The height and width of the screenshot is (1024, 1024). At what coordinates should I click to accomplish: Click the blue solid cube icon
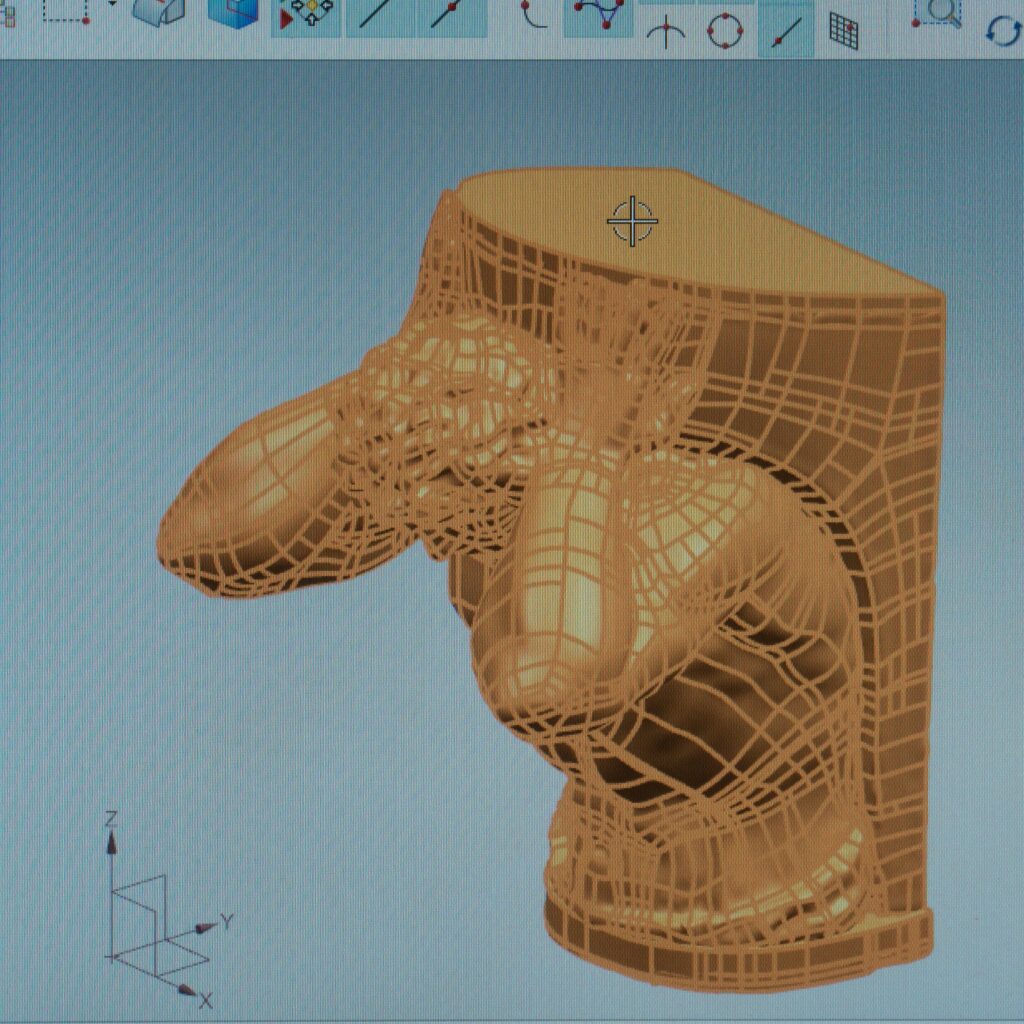pos(233,12)
